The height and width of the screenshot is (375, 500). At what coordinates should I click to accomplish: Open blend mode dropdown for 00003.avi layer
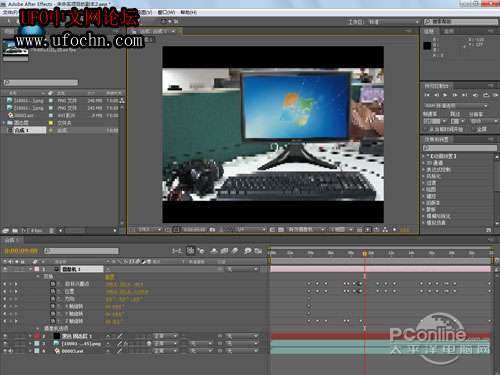(x=165, y=351)
